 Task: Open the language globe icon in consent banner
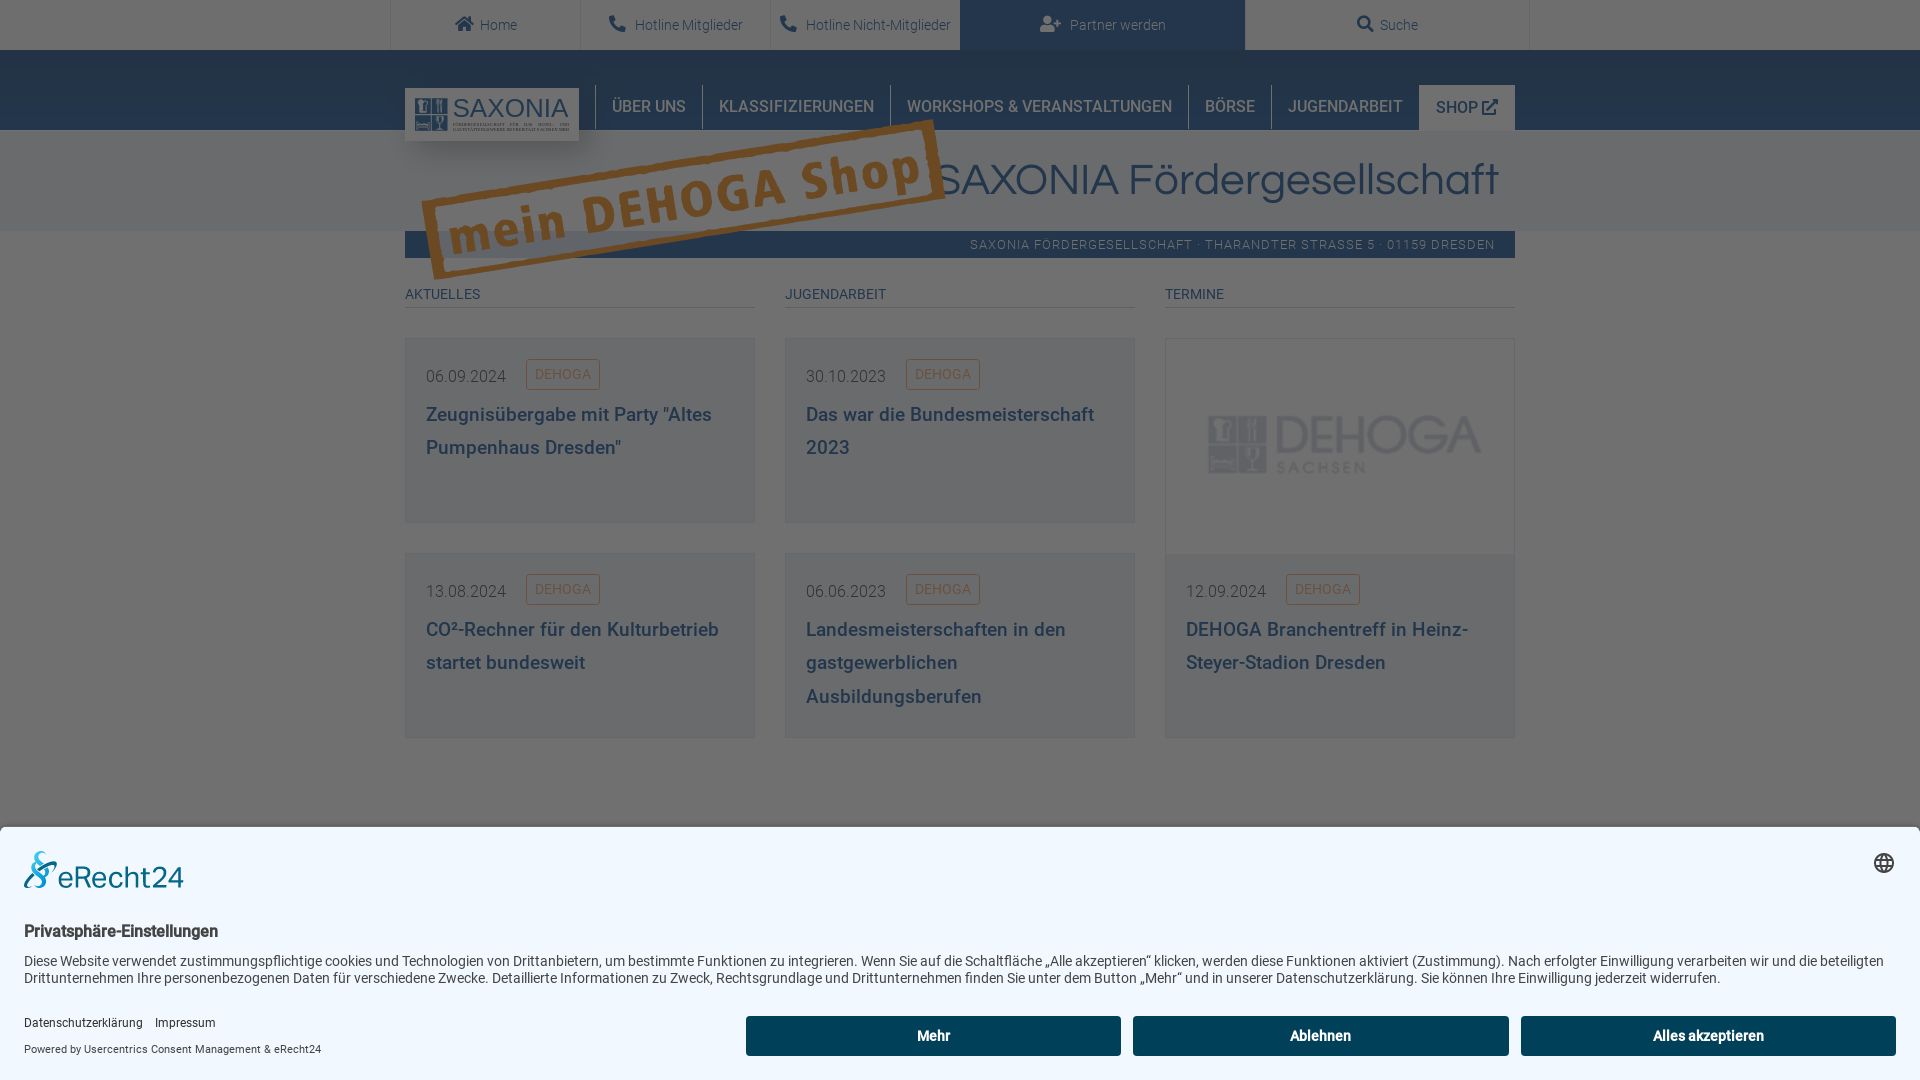tap(1884, 863)
